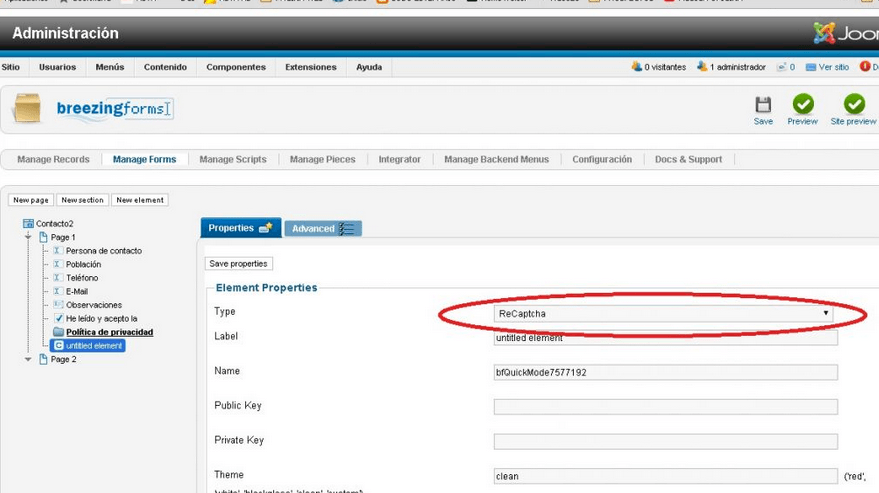The height and width of the screenshot is (493, 879).
Task: Switch to Manage Pieces tab
Action: click(322, 159)
